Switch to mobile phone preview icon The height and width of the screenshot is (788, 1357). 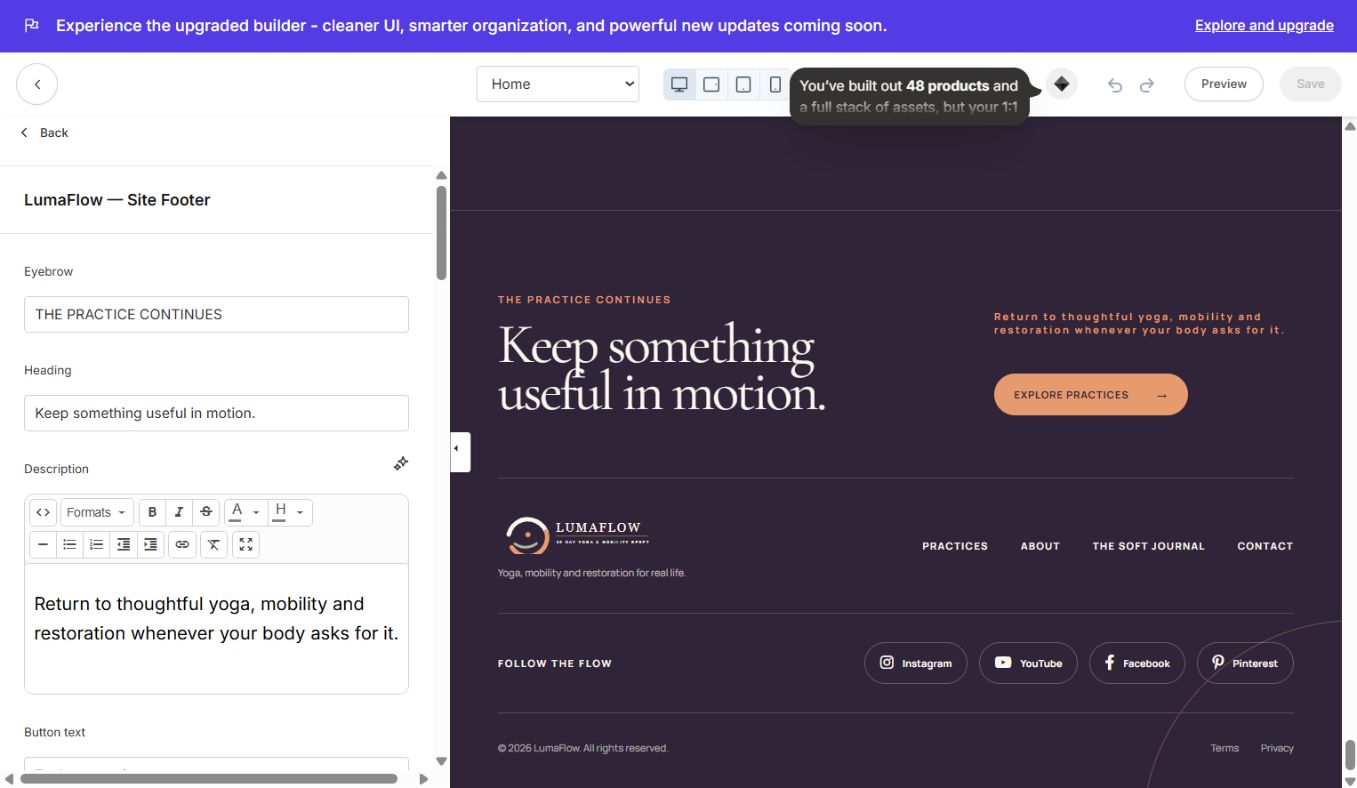click(775, 84)
